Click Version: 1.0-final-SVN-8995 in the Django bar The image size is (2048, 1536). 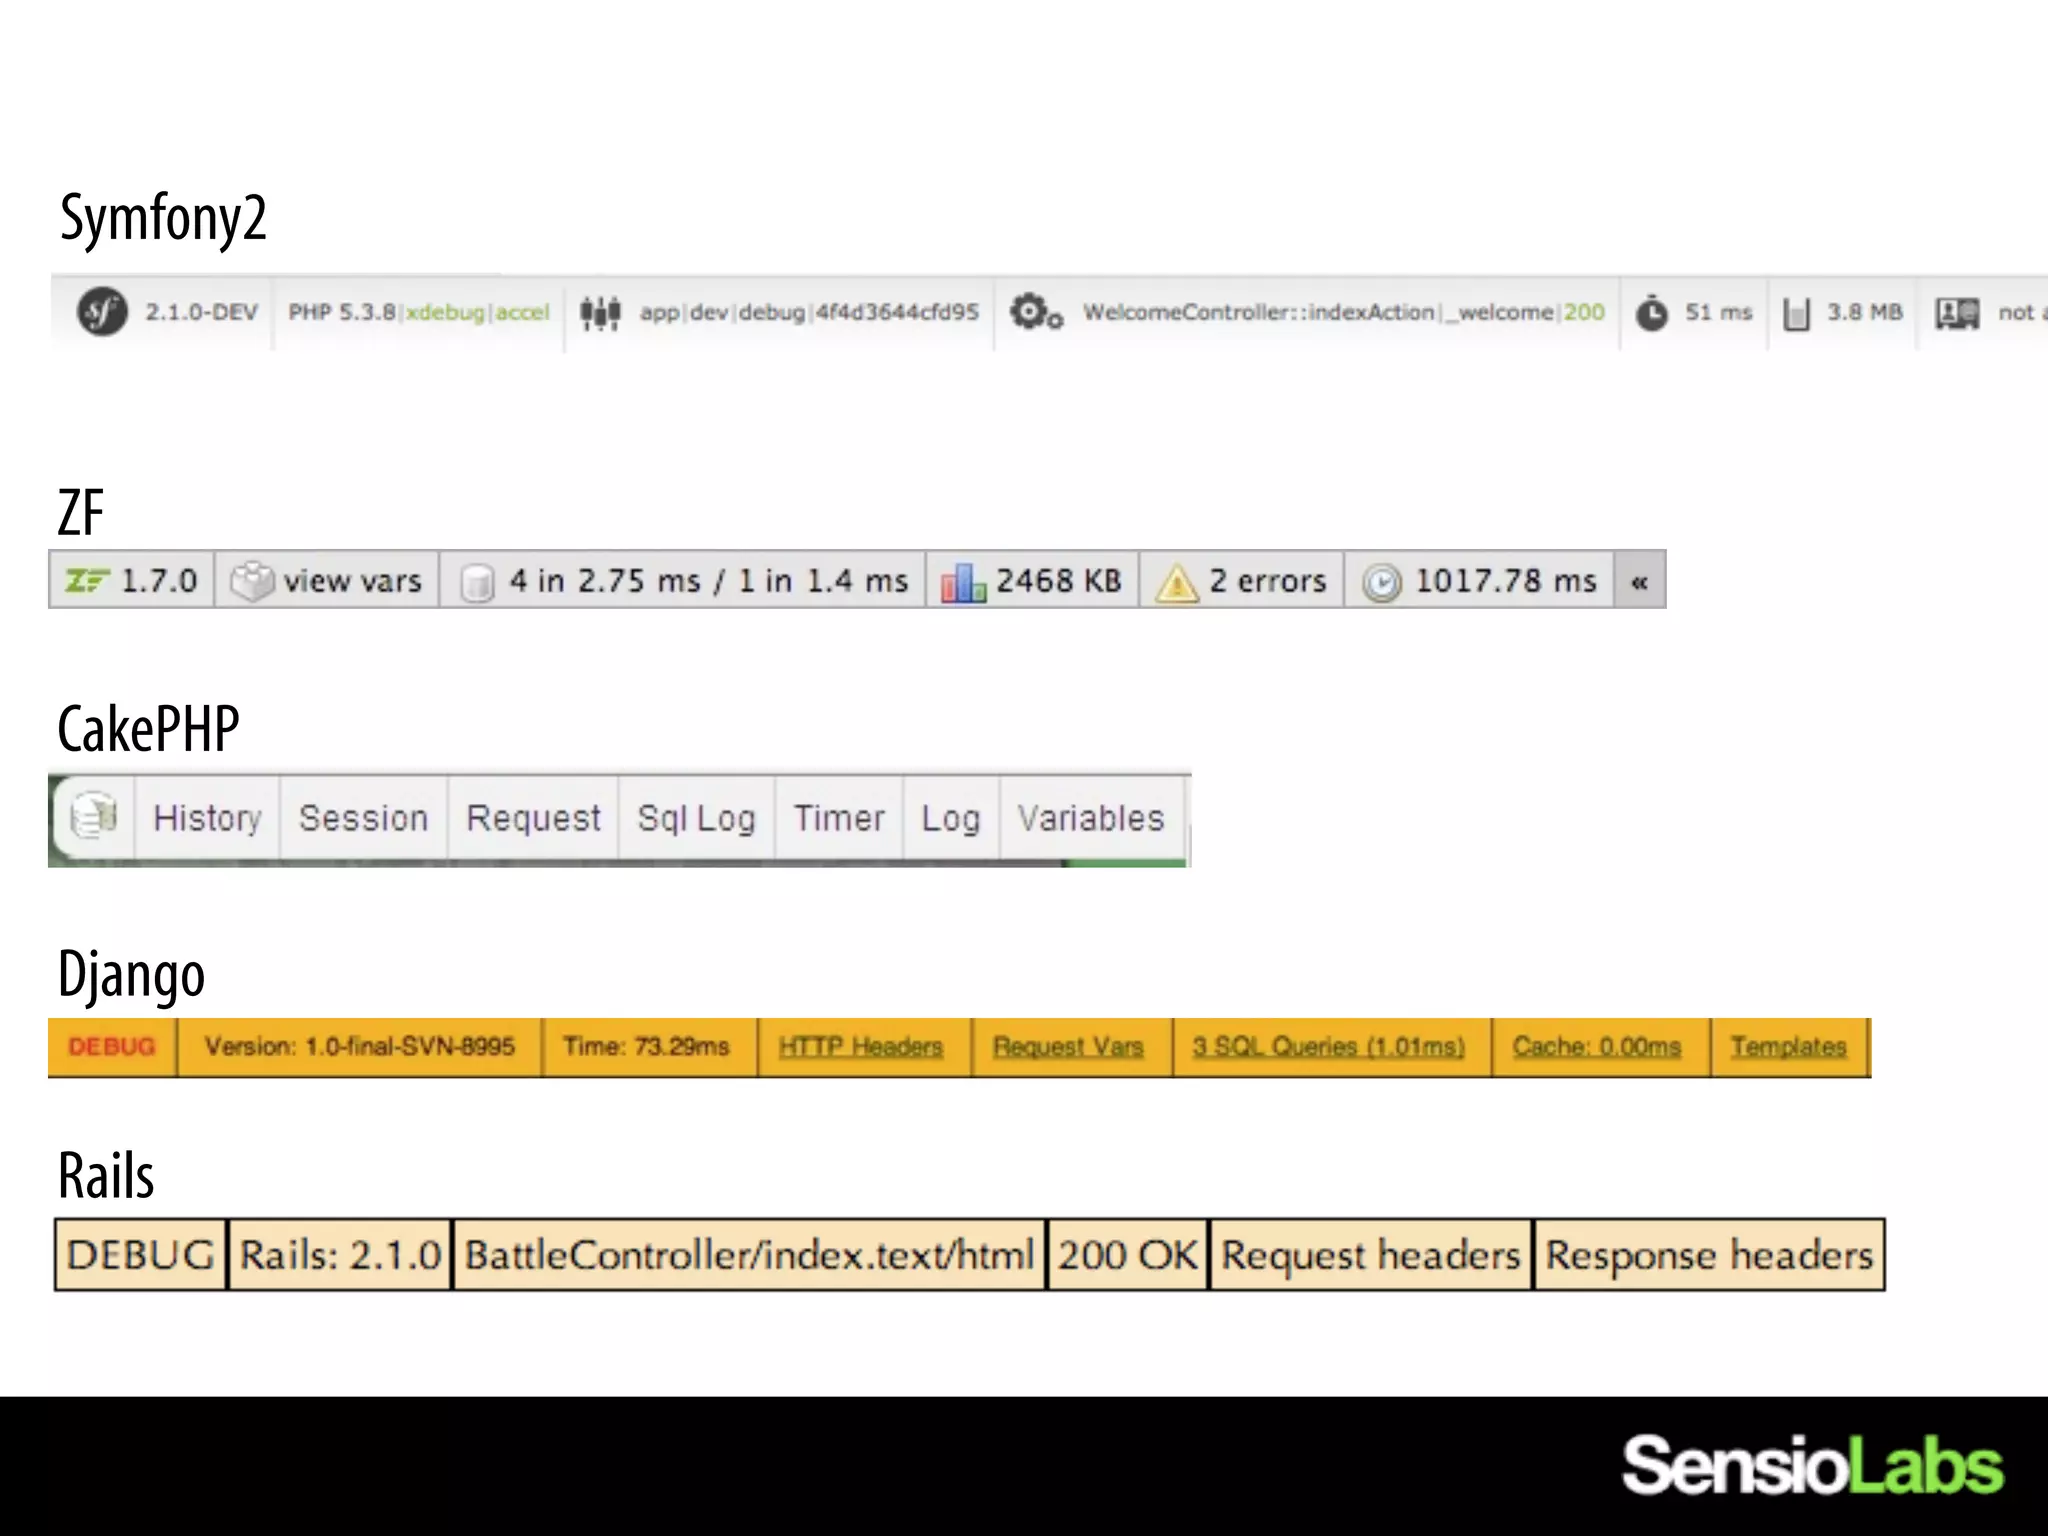(x=360, y=1047)
